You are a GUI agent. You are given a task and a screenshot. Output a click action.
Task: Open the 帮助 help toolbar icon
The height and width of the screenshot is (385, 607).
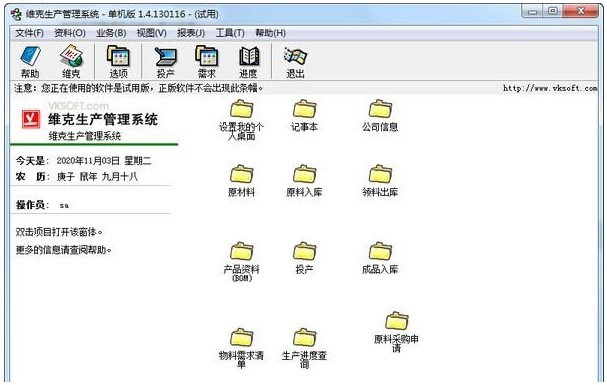coord(30,62)
